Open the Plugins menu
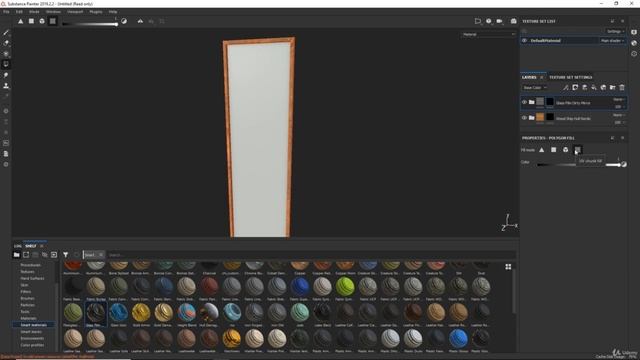The image size is (640, 360). tap(96, 12)
